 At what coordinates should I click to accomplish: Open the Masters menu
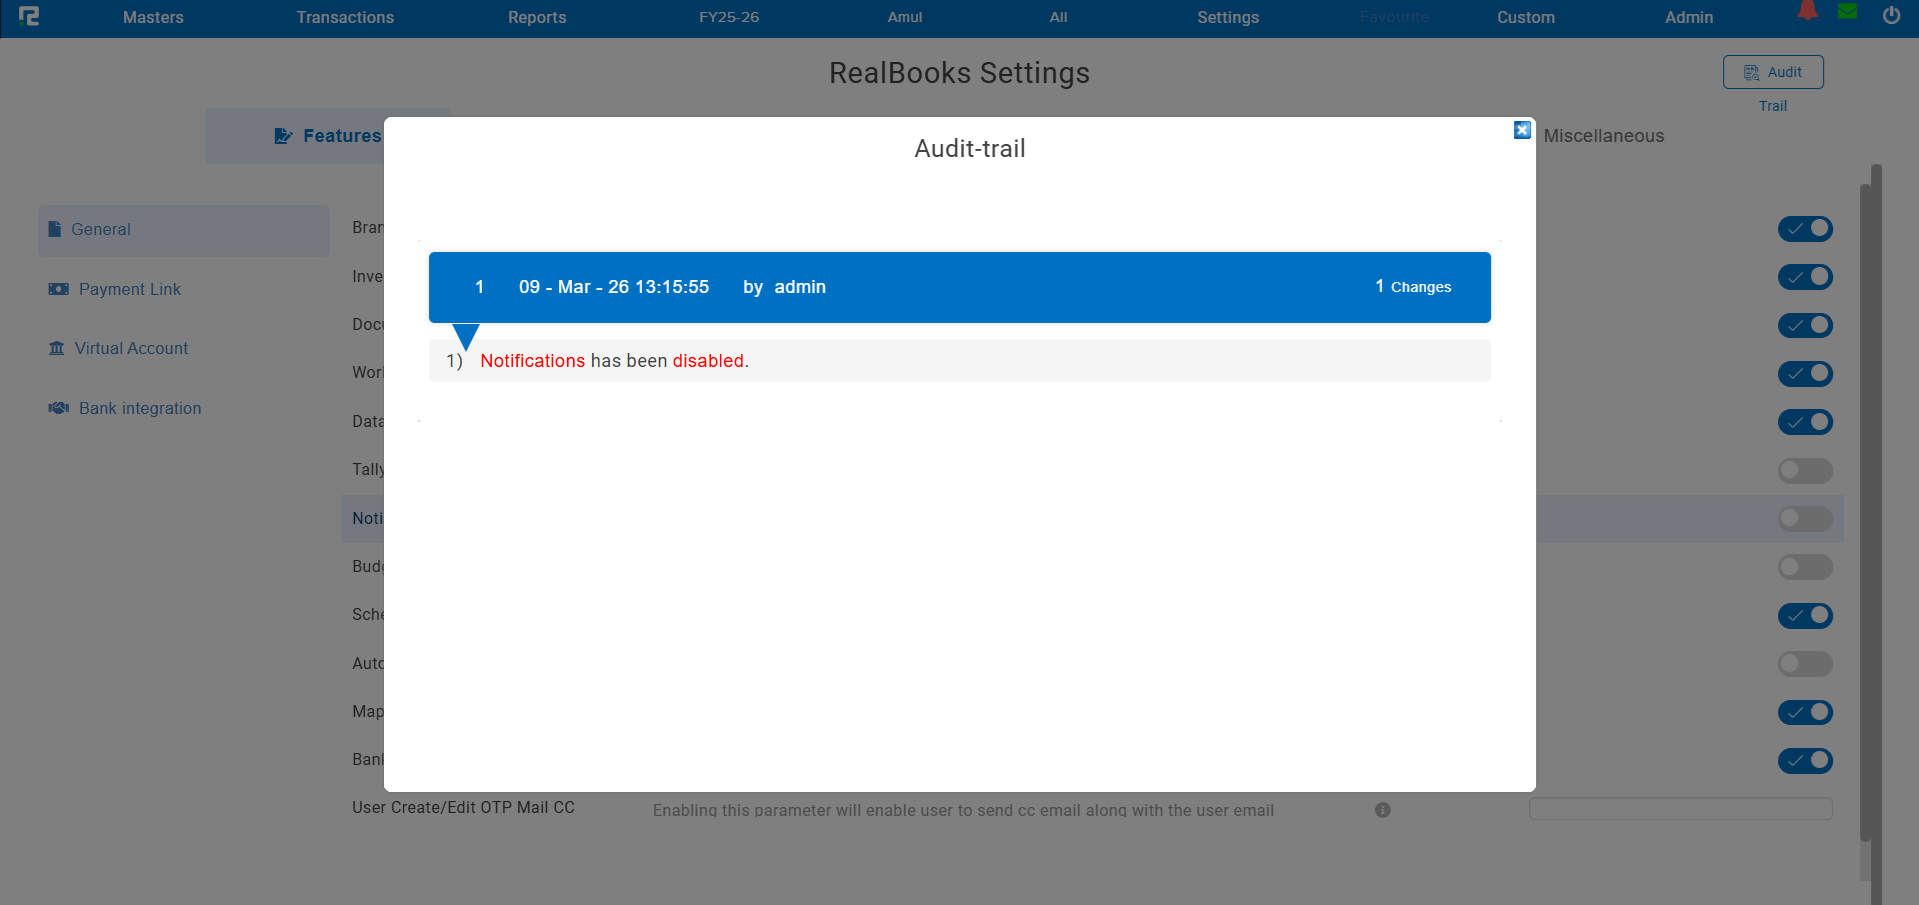click(152, 17)
